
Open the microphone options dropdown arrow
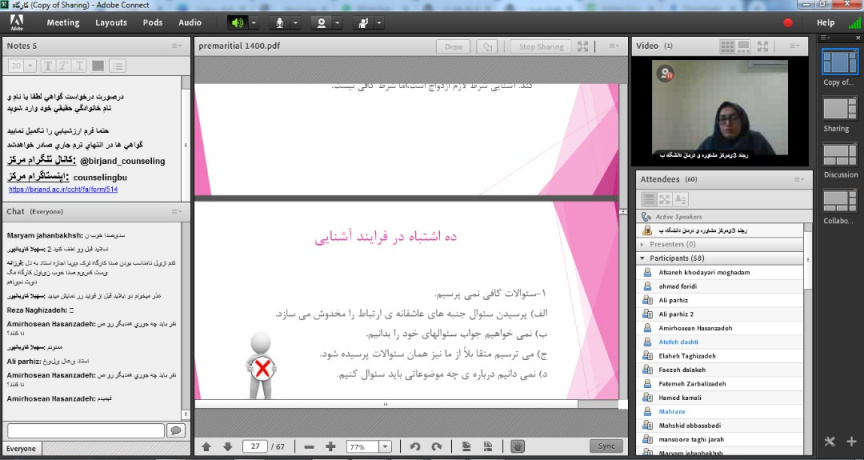[x=296, y=23]
